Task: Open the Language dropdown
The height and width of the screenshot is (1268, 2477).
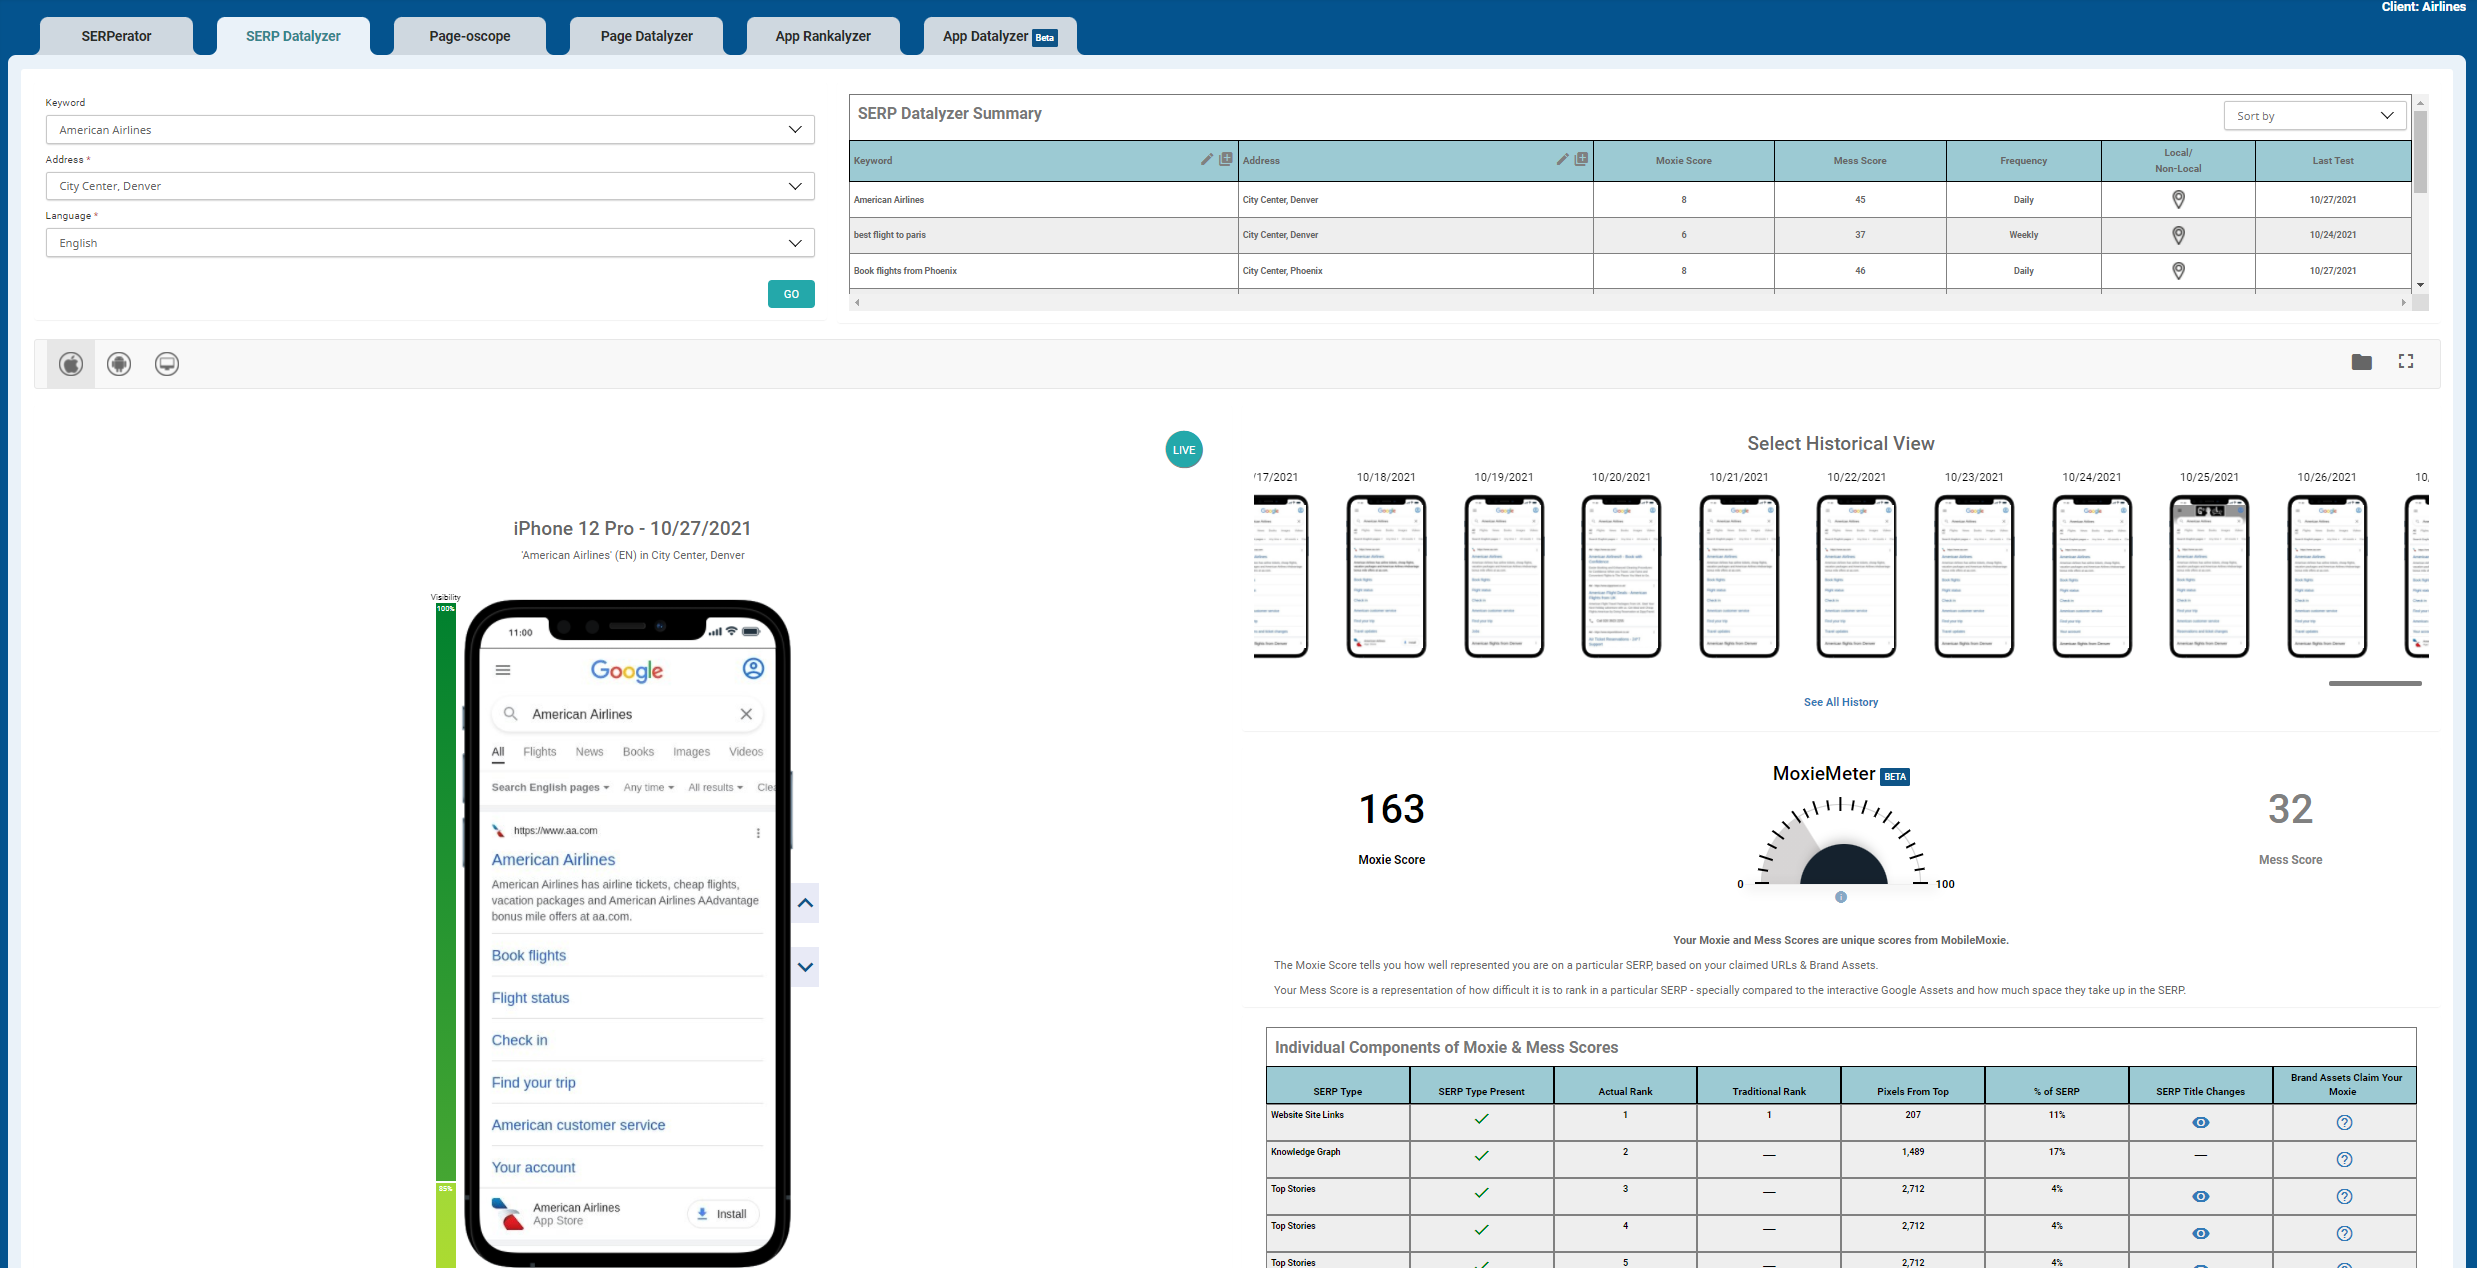Action: (x=430, y=243)
